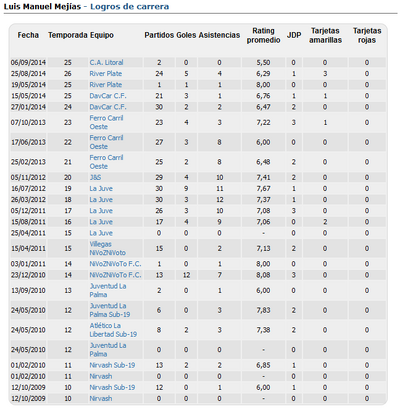Click the Logros de carrera heading

pyautogui.click(x=129, y=6)
